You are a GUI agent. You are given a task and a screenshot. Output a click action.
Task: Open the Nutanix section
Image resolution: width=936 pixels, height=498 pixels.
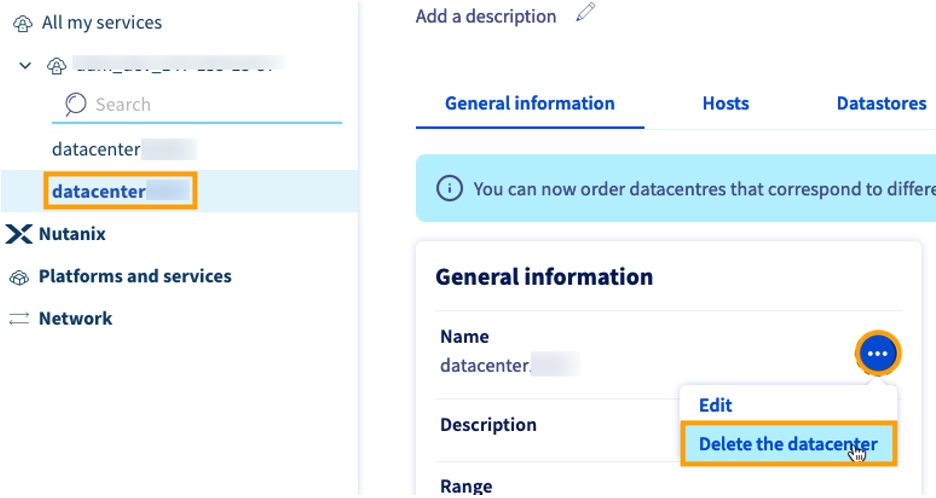[72, 233]
